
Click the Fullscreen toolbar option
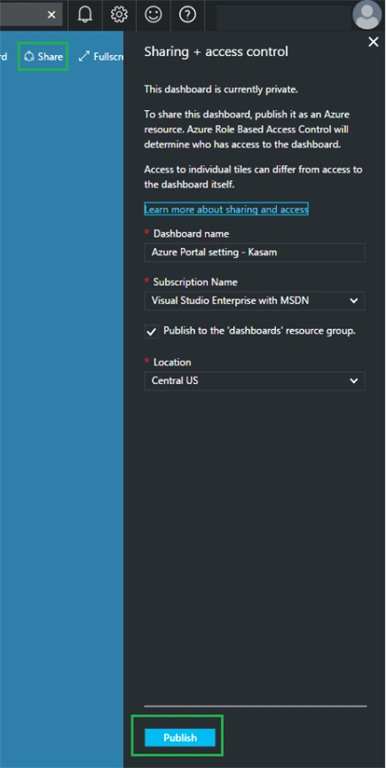coord(101,57)
